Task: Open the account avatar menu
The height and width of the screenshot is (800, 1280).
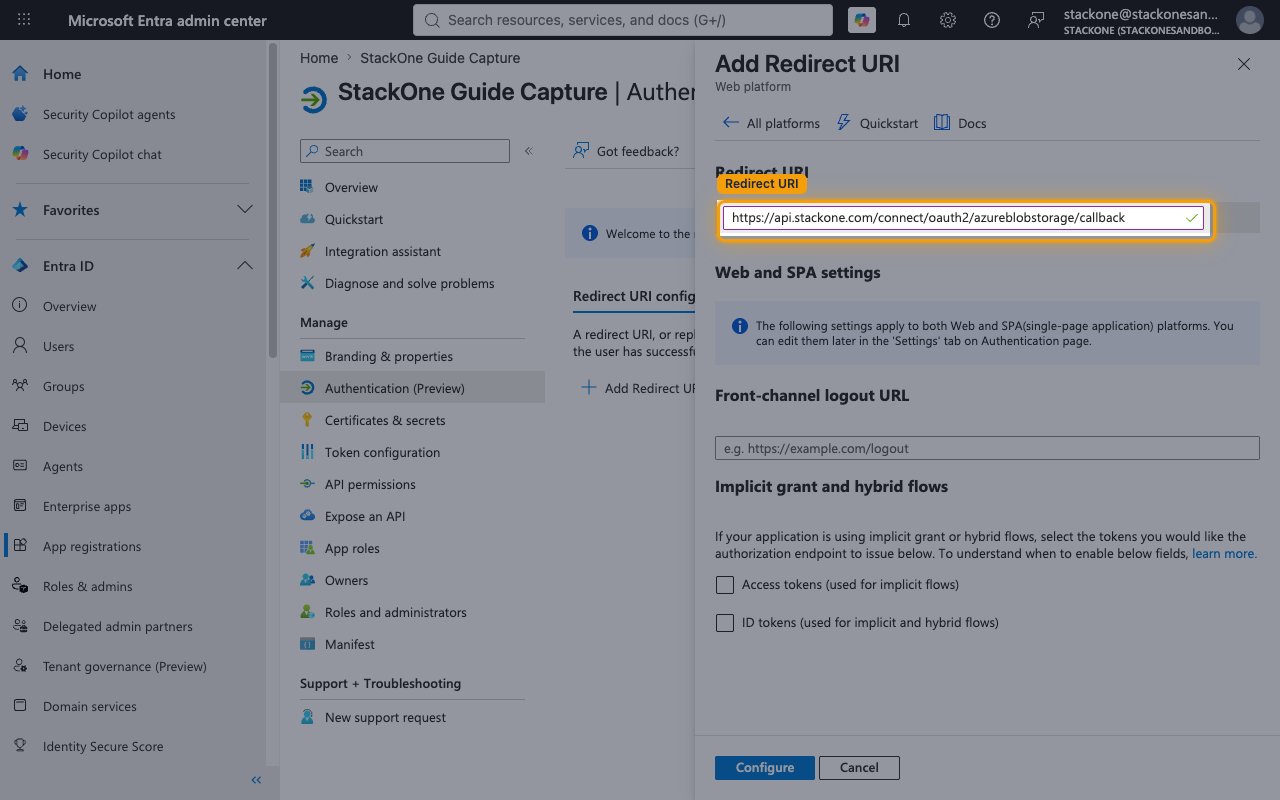Action: coord(1249,20)
